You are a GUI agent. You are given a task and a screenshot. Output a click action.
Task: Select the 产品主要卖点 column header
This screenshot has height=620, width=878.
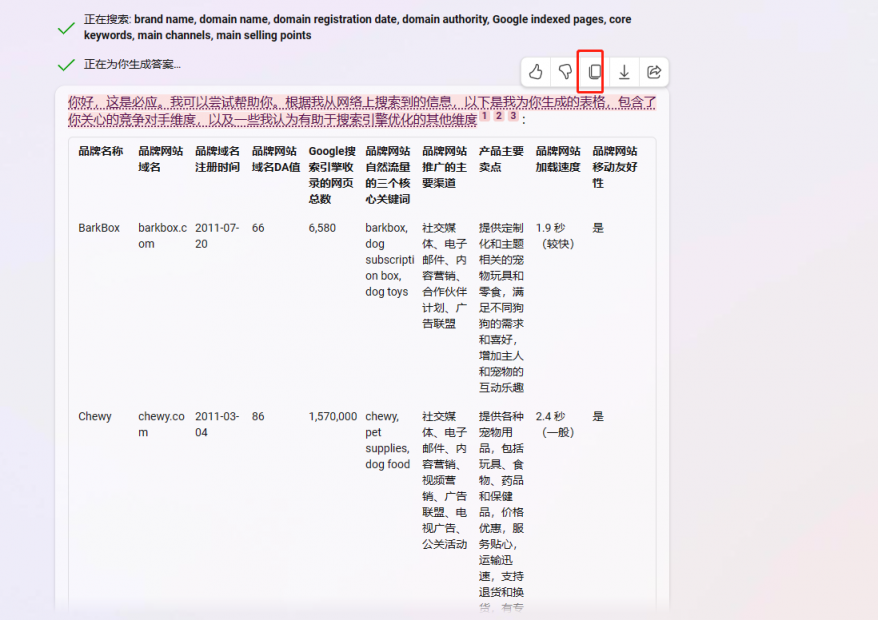pyautogui.click(x=501, y=159)
